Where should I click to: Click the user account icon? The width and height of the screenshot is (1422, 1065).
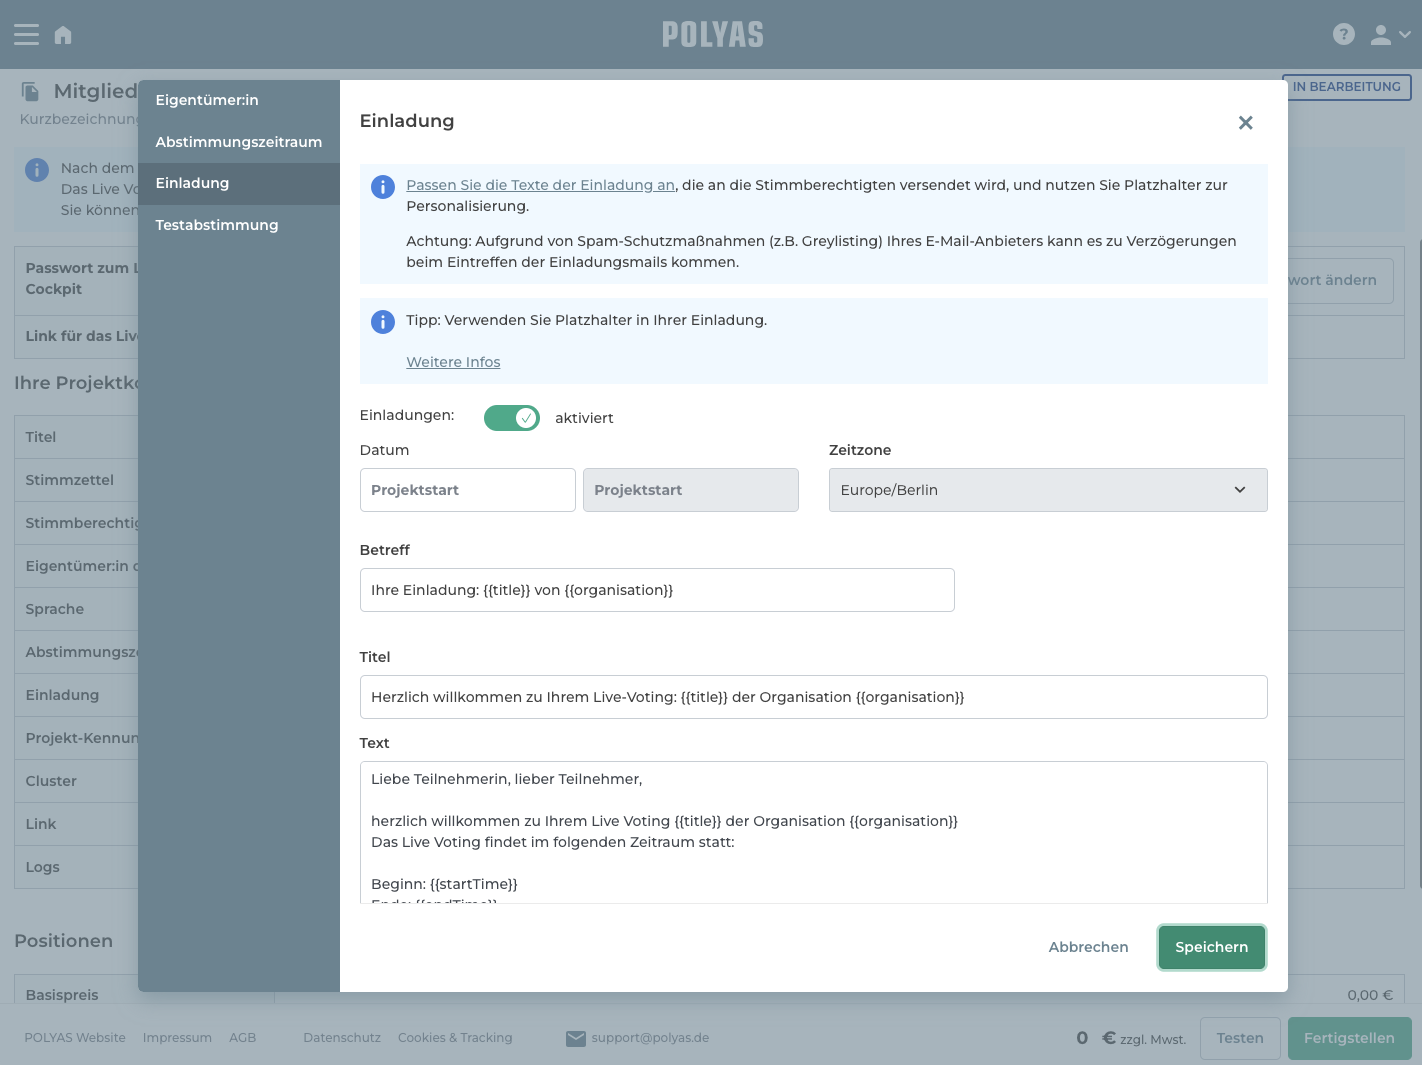tap(1381, 34)
